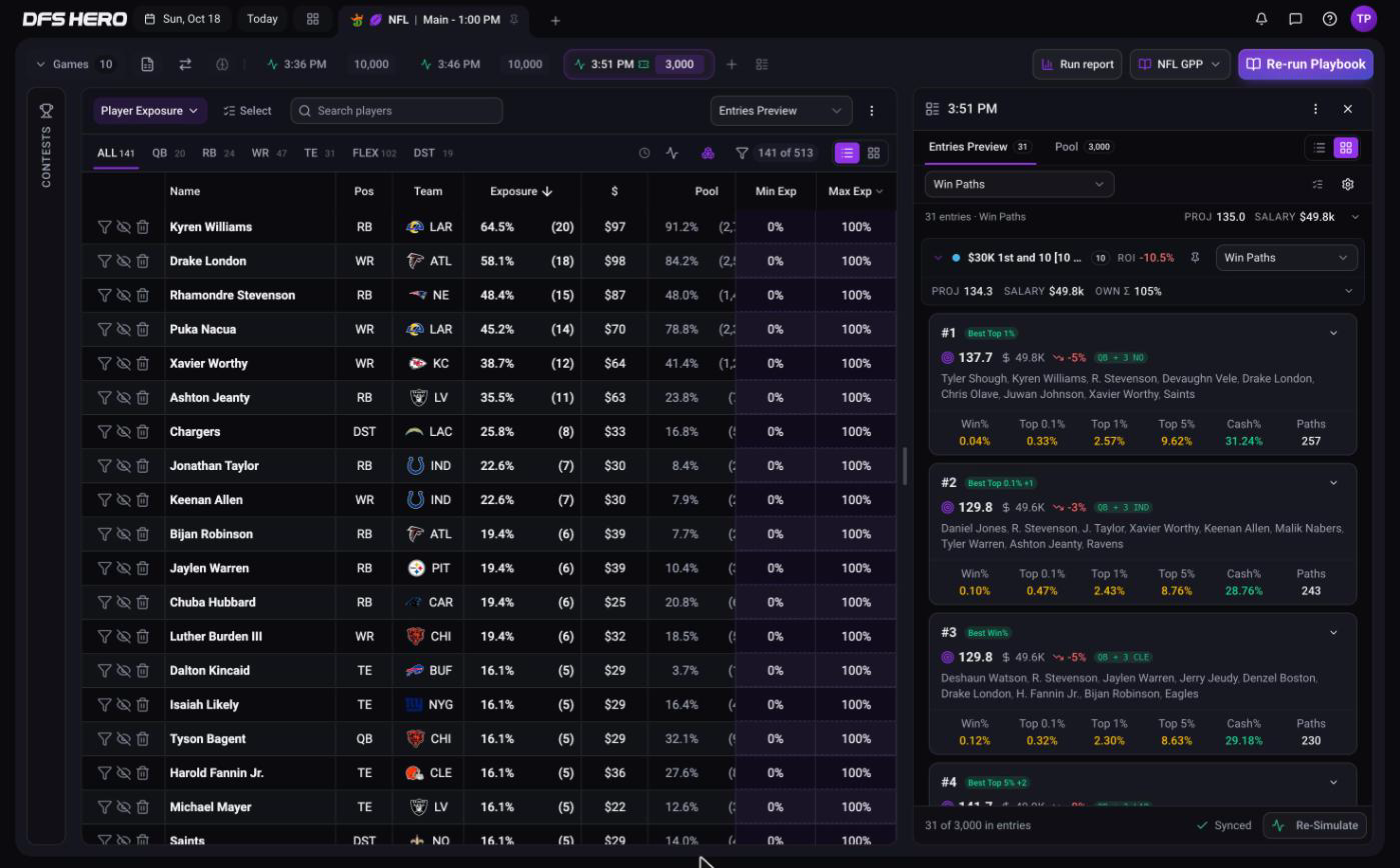Open Win Paths dropdown below Entries Preview tab
Viewport: 1400px width, 868px height.
point(1019,184)
